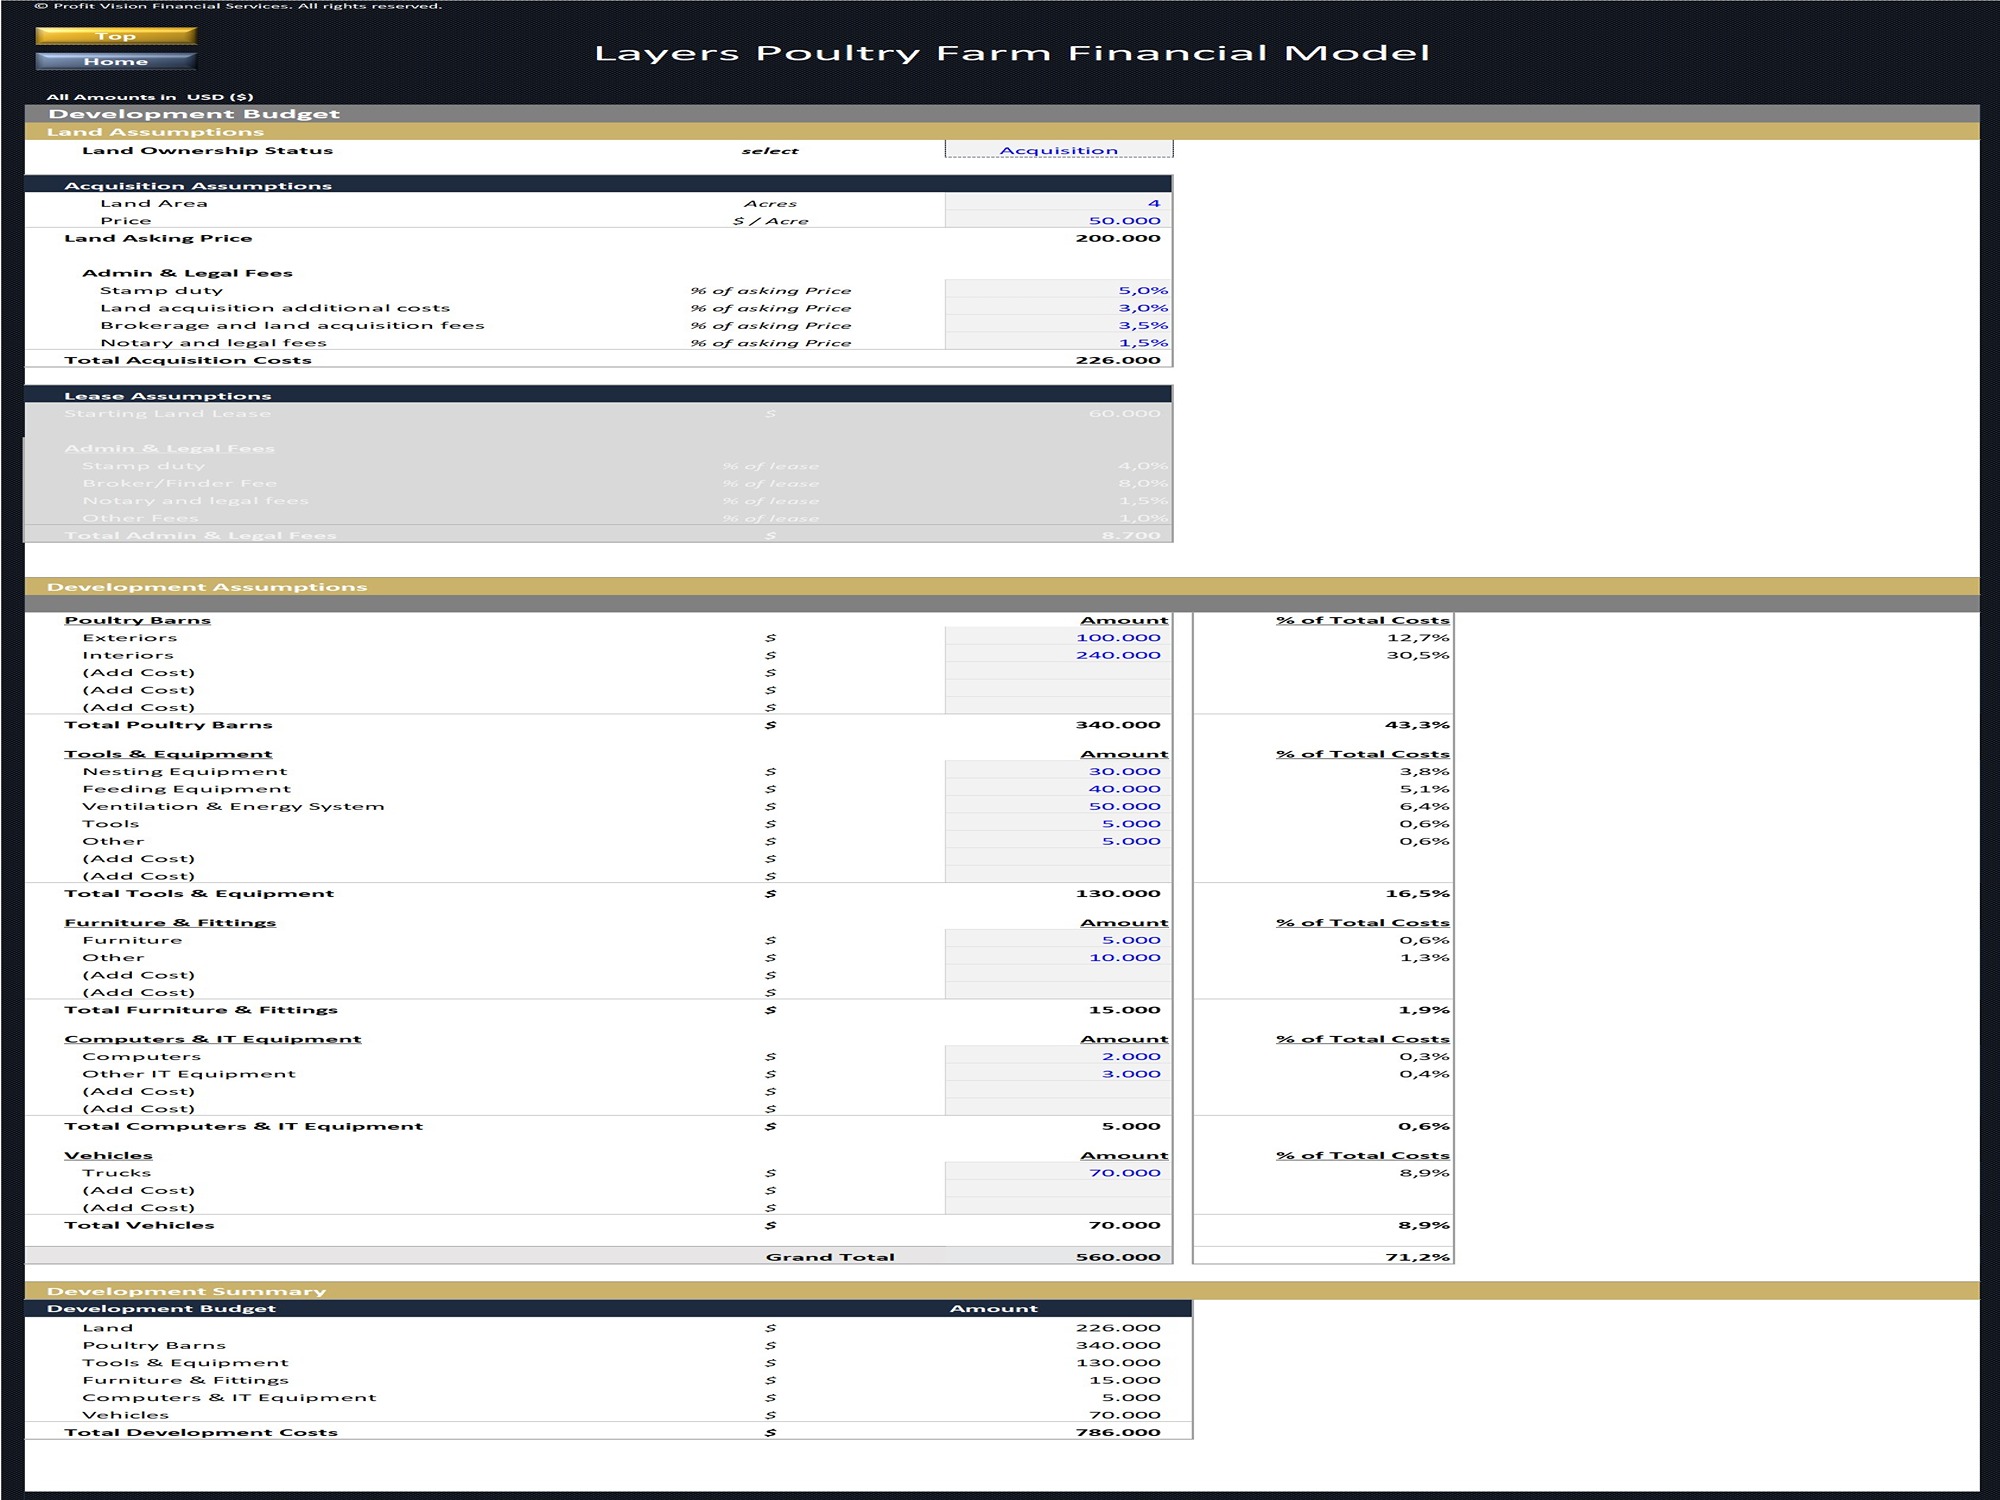Click Interiors percentage of total costs 30,5%

point(1417,655)
